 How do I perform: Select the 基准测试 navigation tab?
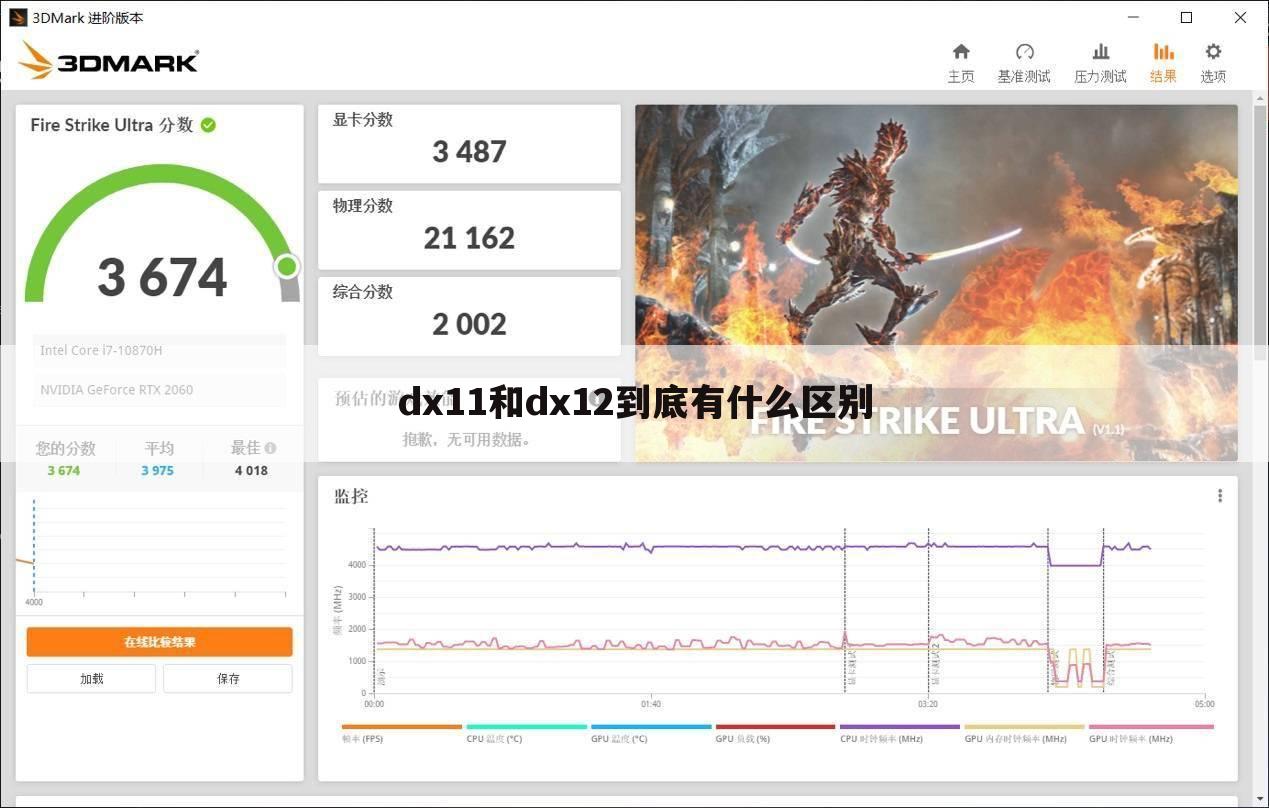pos(1024,63)
